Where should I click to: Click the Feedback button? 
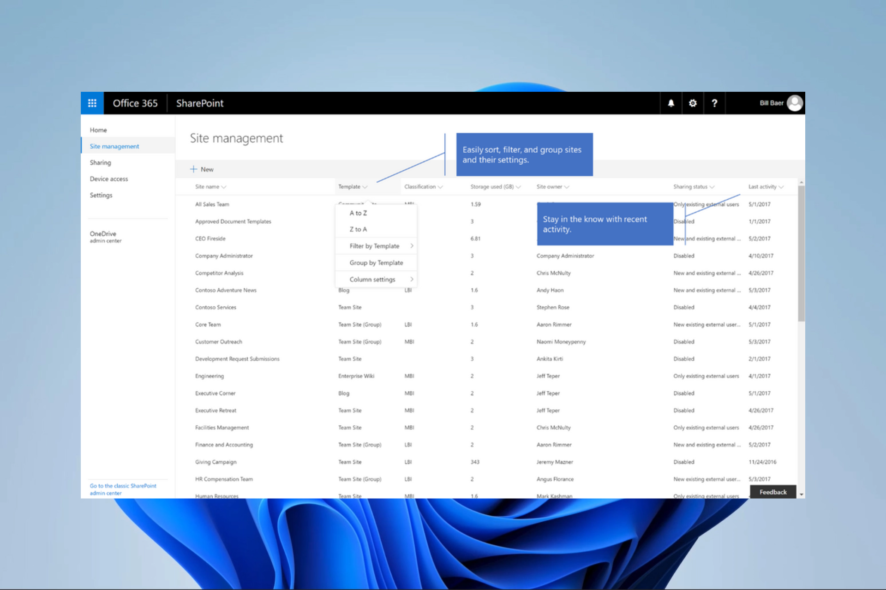[x=773, y=492]
